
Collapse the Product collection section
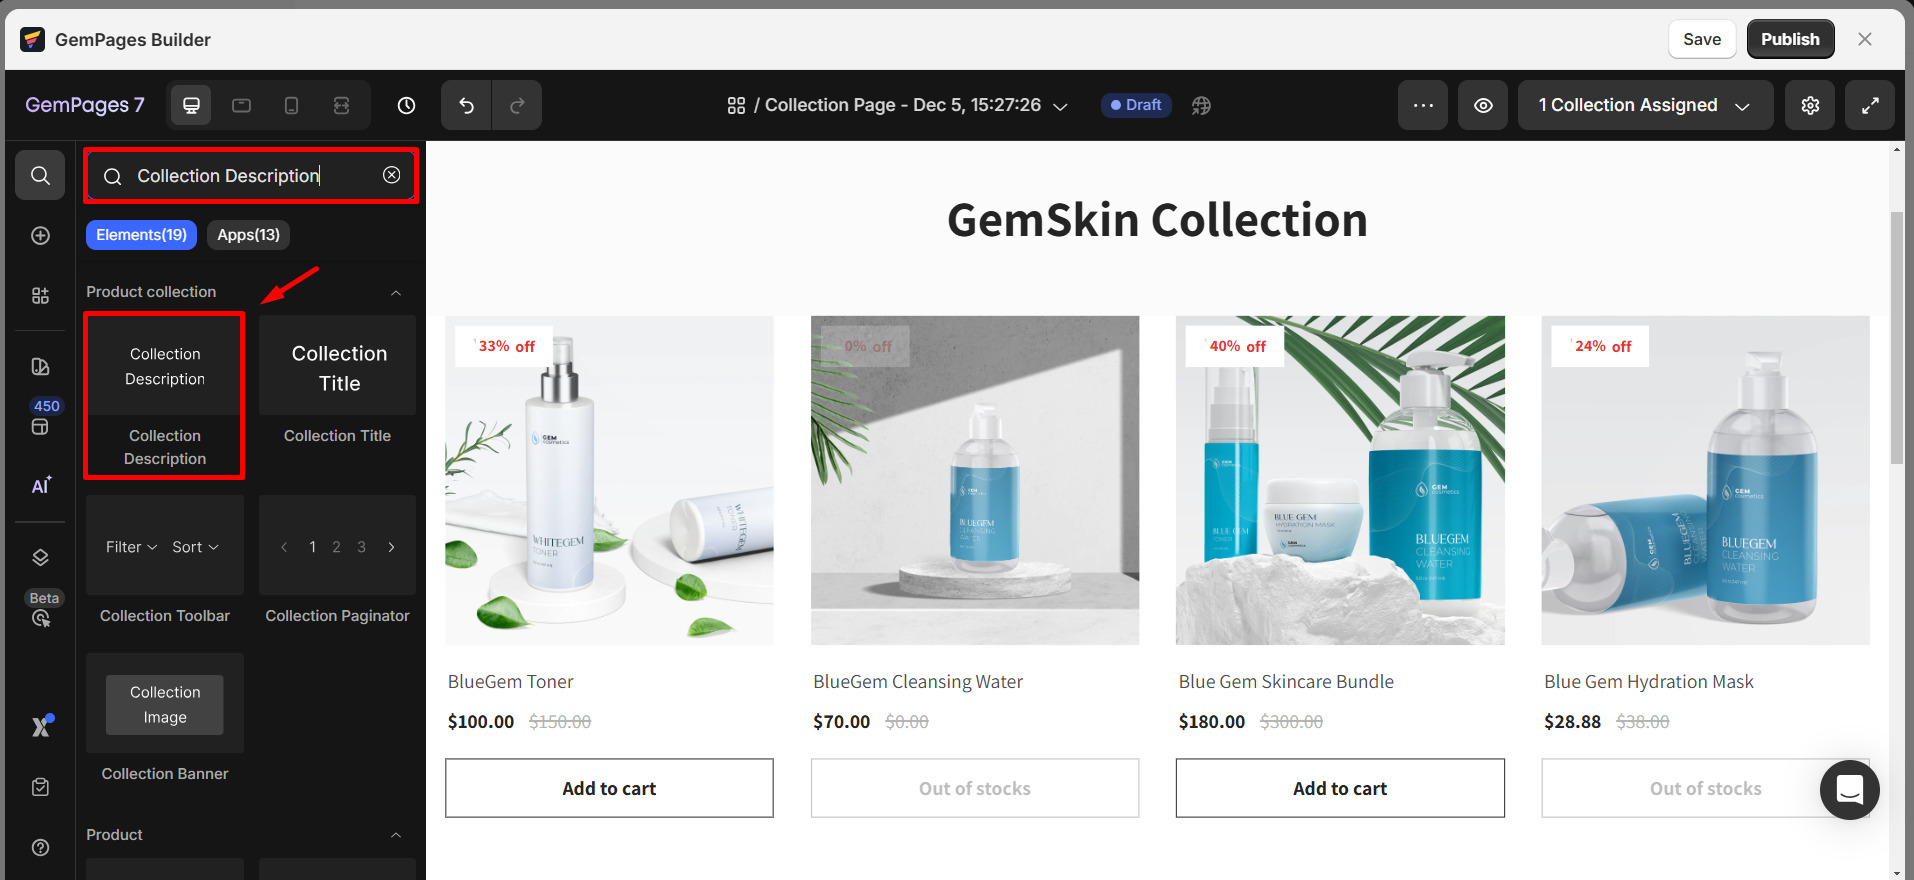(x=396, y=293)
